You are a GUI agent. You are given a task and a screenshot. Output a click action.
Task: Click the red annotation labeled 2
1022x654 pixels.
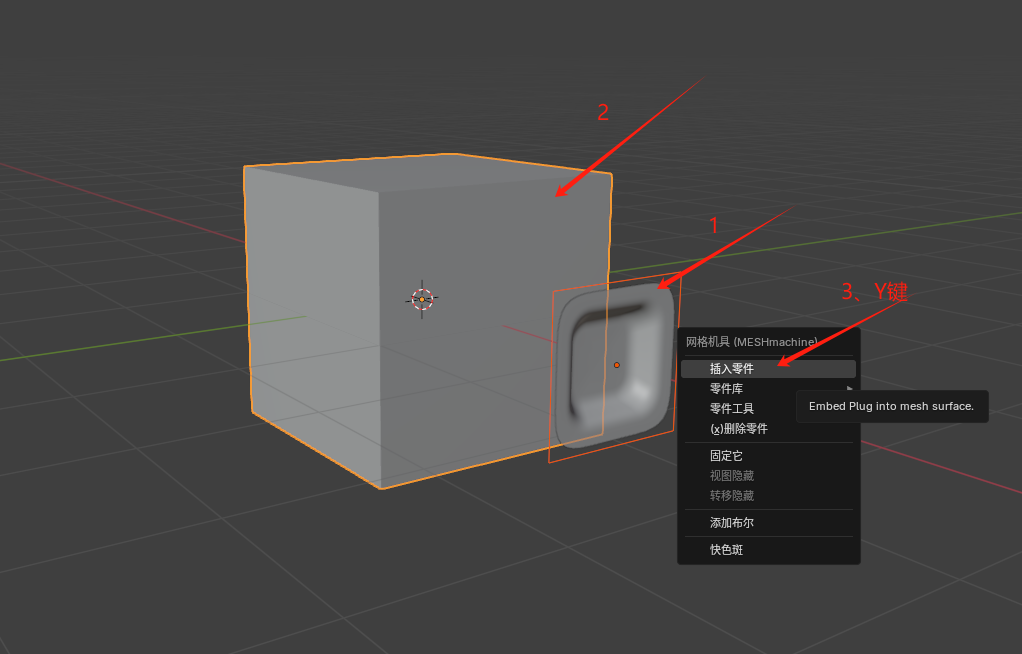[x=601, y=113]
